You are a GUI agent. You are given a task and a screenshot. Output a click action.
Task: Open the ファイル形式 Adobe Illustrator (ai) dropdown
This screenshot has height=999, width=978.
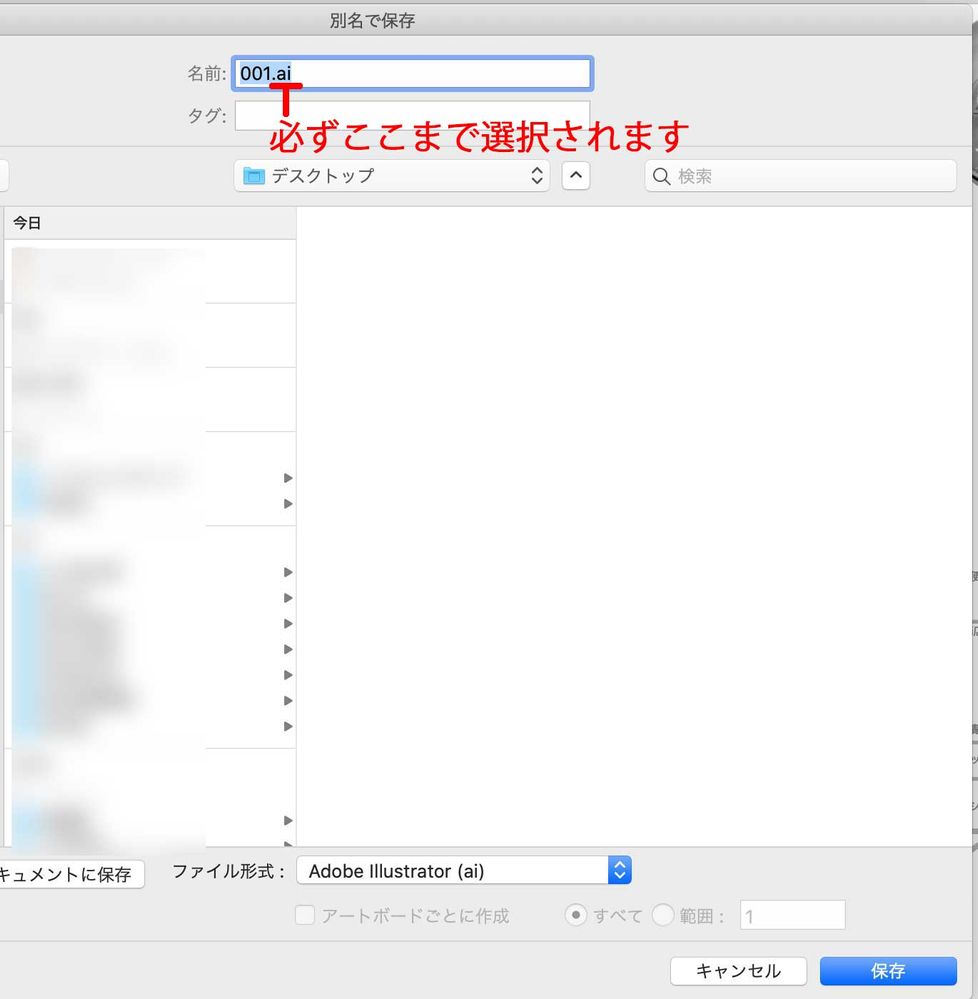[464, 870]
